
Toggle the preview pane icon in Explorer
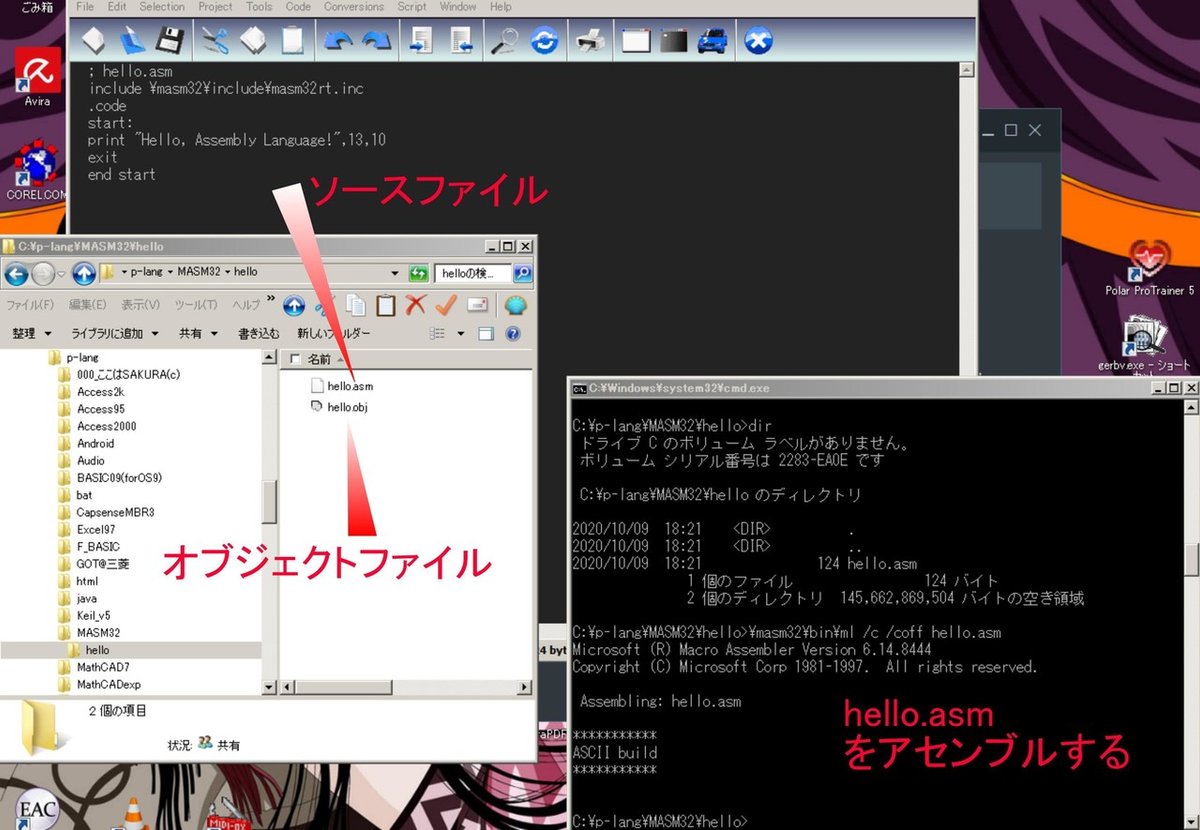pyautogui.click(x=486, y=333)
